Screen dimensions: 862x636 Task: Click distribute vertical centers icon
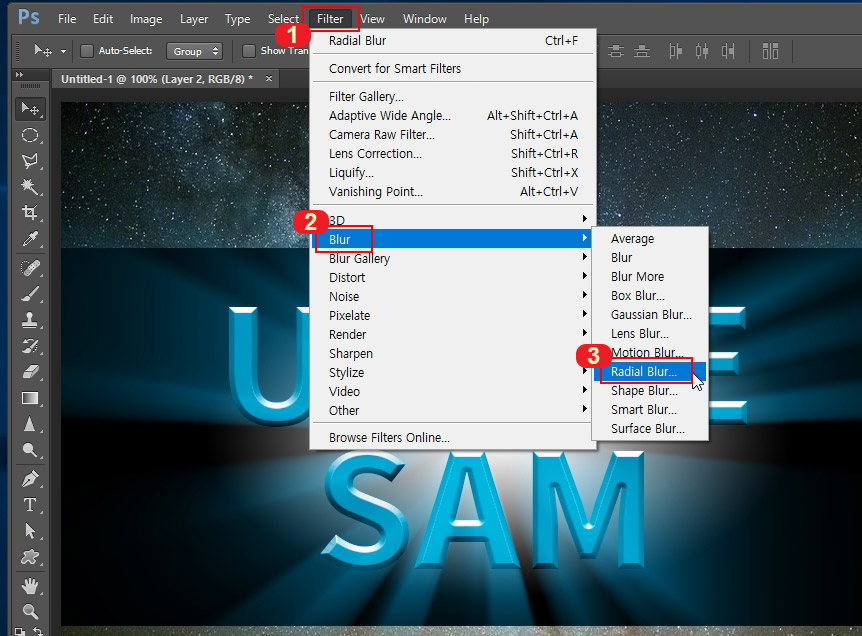[616, 51]
